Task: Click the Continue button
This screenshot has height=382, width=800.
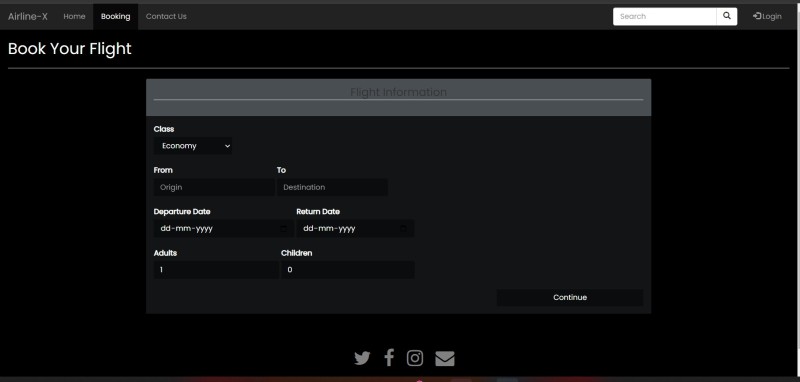Action: pyautogui.click(x=570, y=297)
